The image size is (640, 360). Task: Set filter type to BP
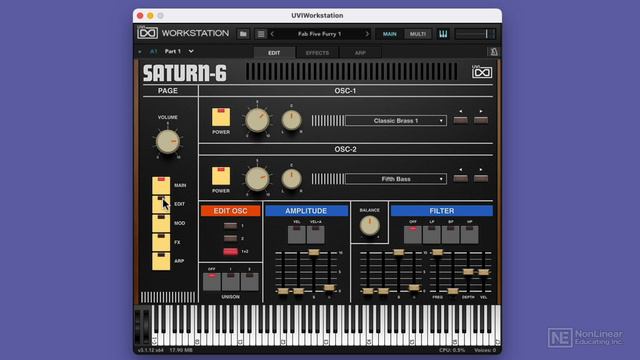click(451, 235)
